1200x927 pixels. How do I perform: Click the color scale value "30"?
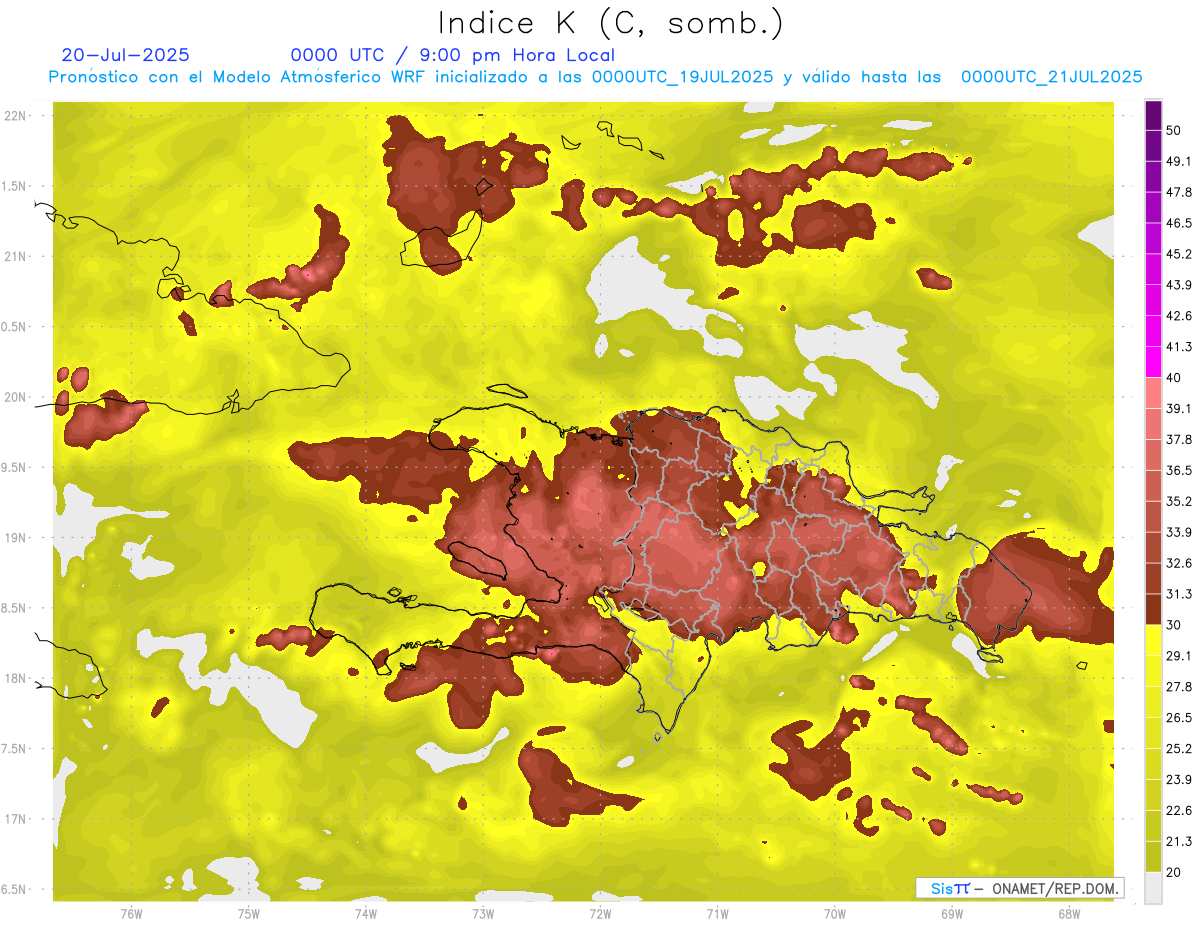(x=1175, y=625)
